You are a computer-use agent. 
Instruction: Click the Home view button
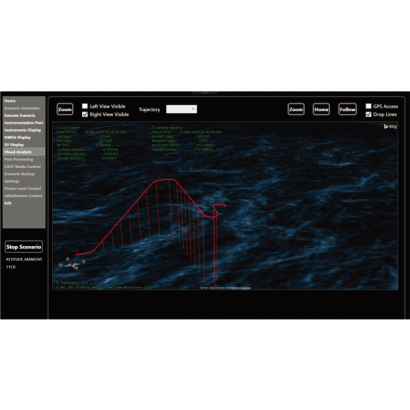point(321,109)
